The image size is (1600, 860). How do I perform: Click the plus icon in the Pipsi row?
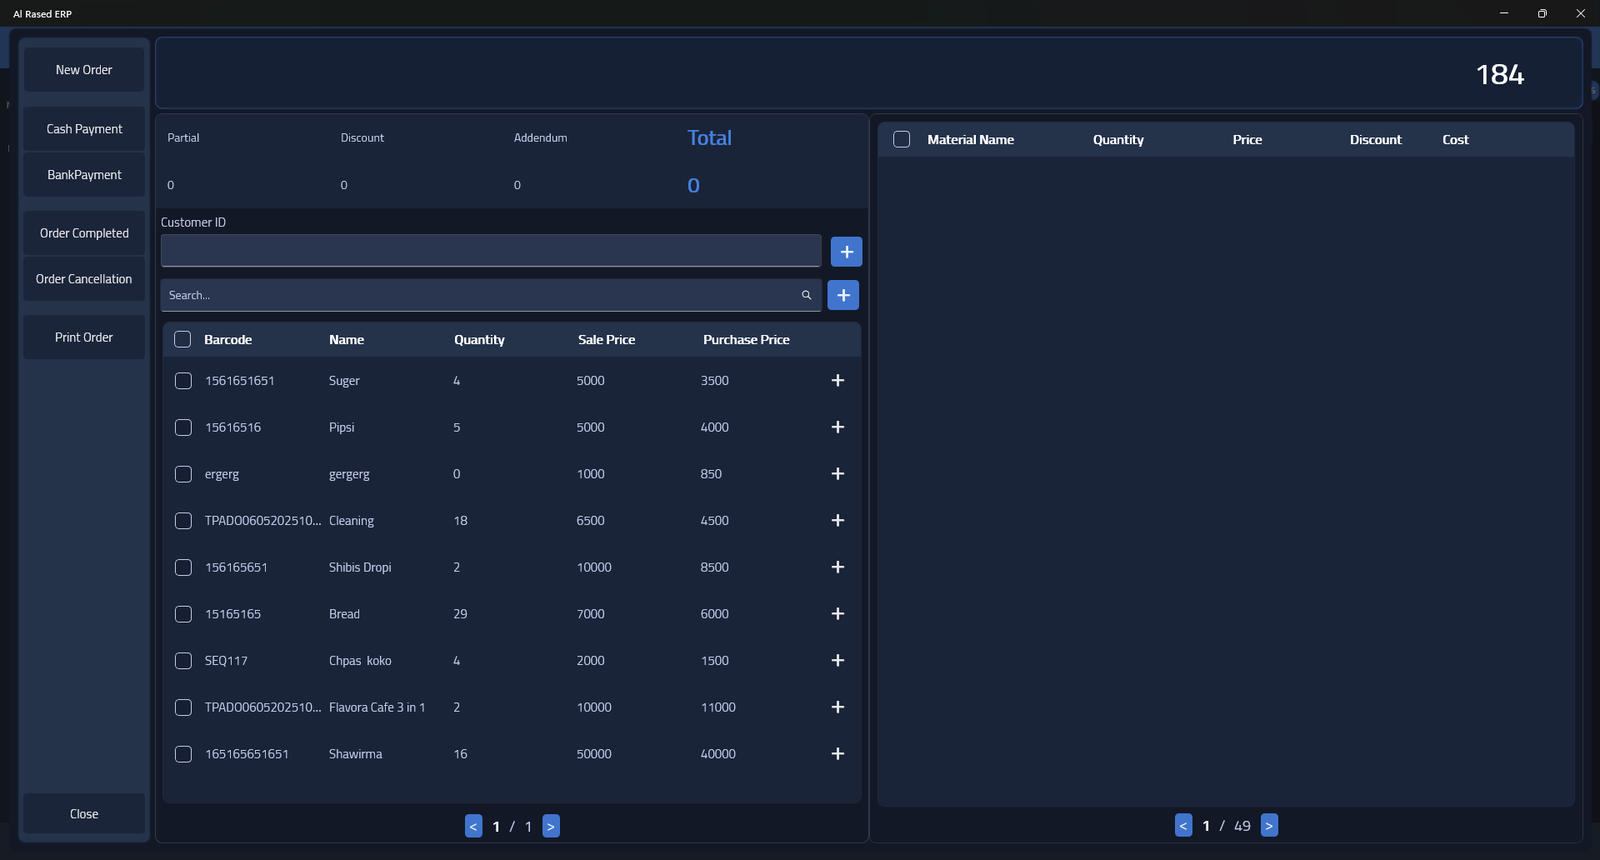point(838,427)
